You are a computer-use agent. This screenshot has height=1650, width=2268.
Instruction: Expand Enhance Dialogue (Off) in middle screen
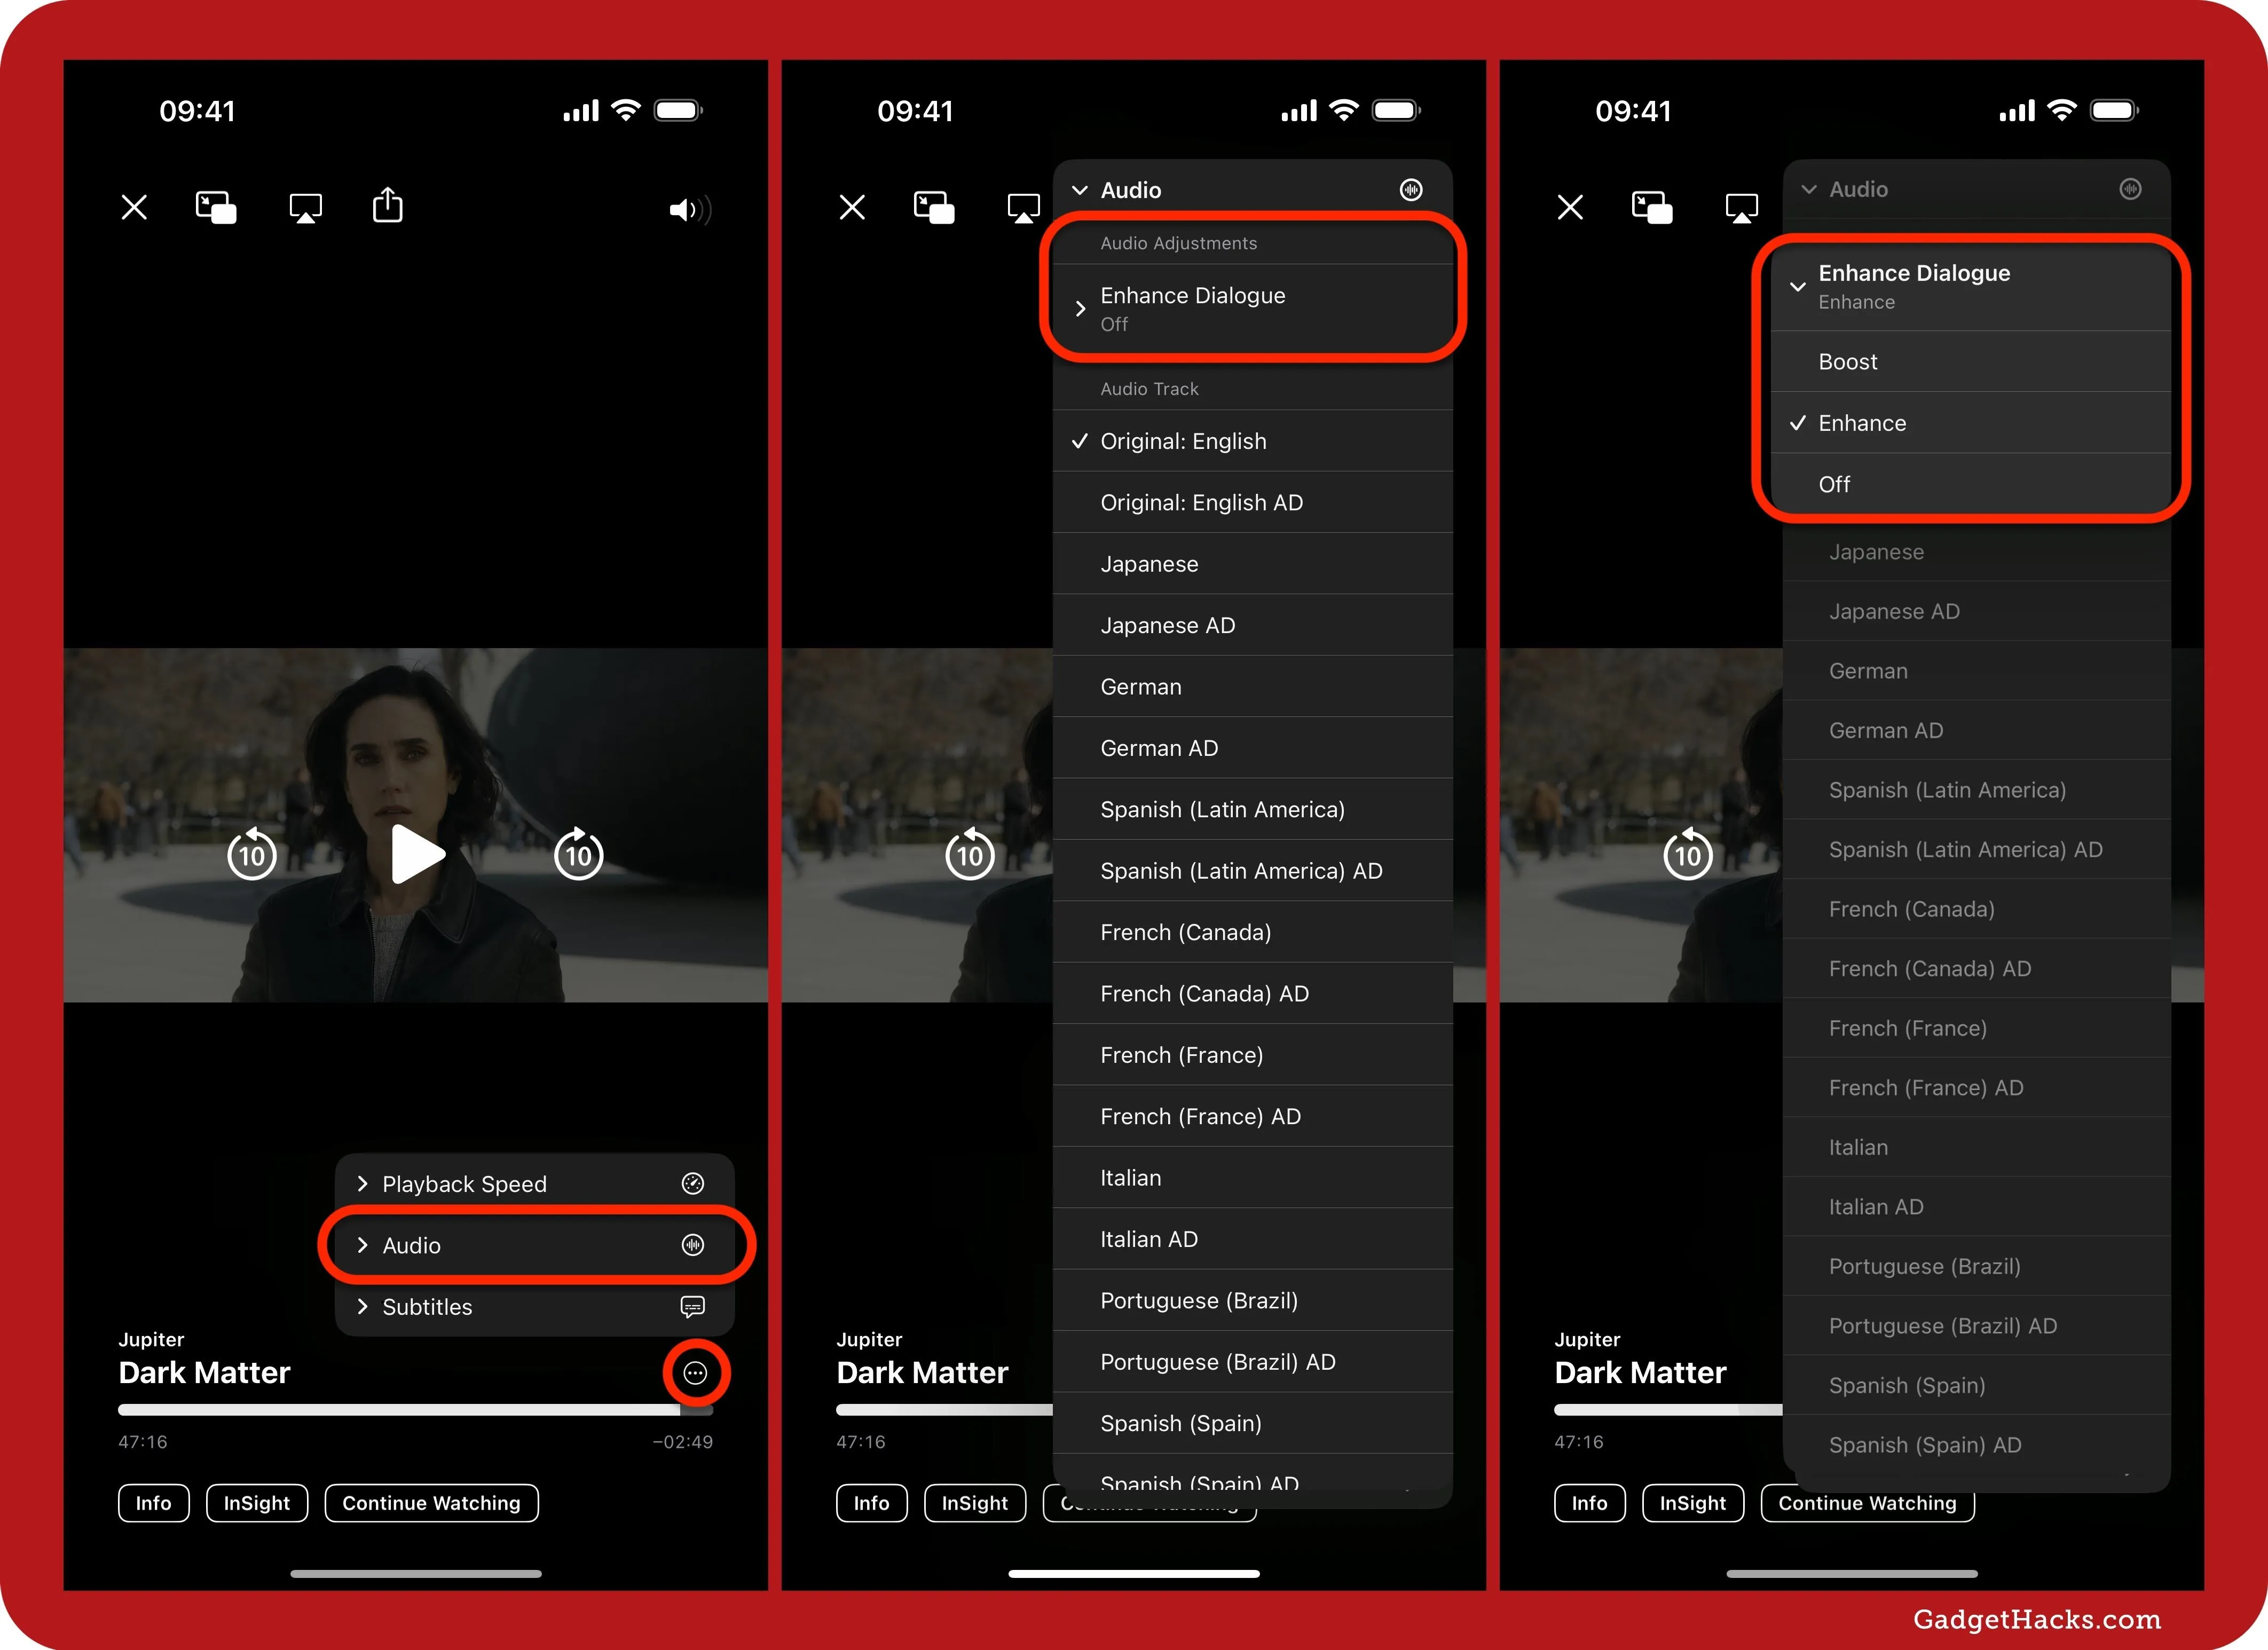pos(1253,309)
